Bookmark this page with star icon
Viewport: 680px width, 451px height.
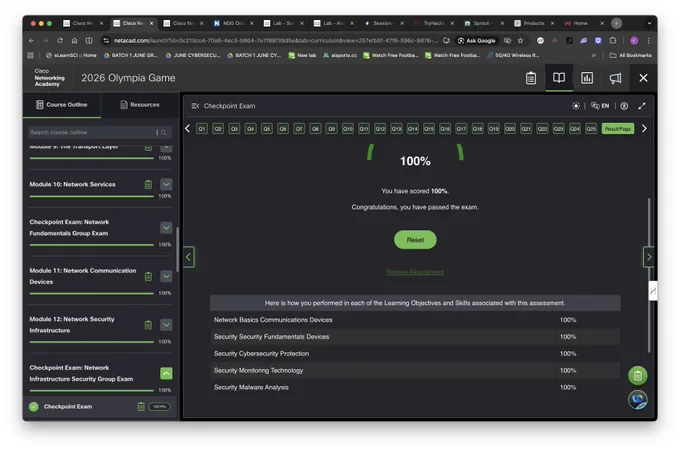coord(520,40)
